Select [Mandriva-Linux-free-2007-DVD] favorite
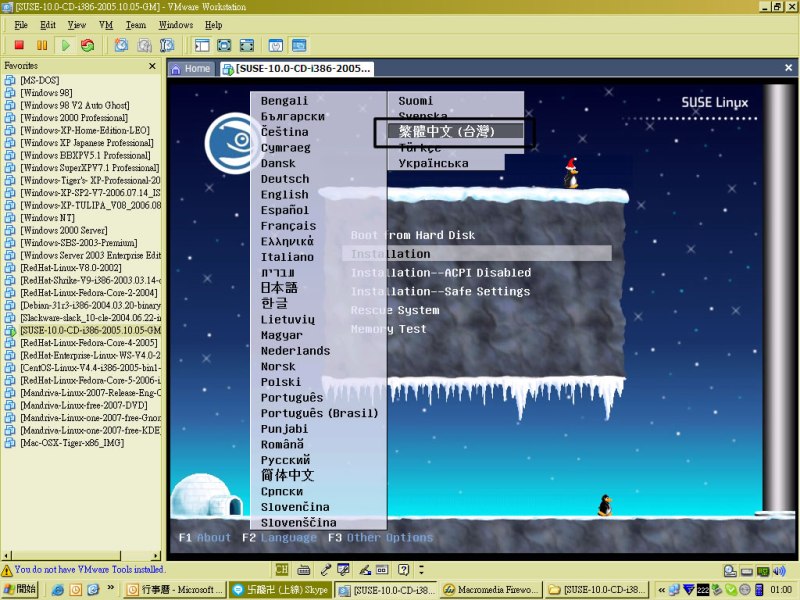The height and width of the screenshot is (600, 800). point(84,405)
